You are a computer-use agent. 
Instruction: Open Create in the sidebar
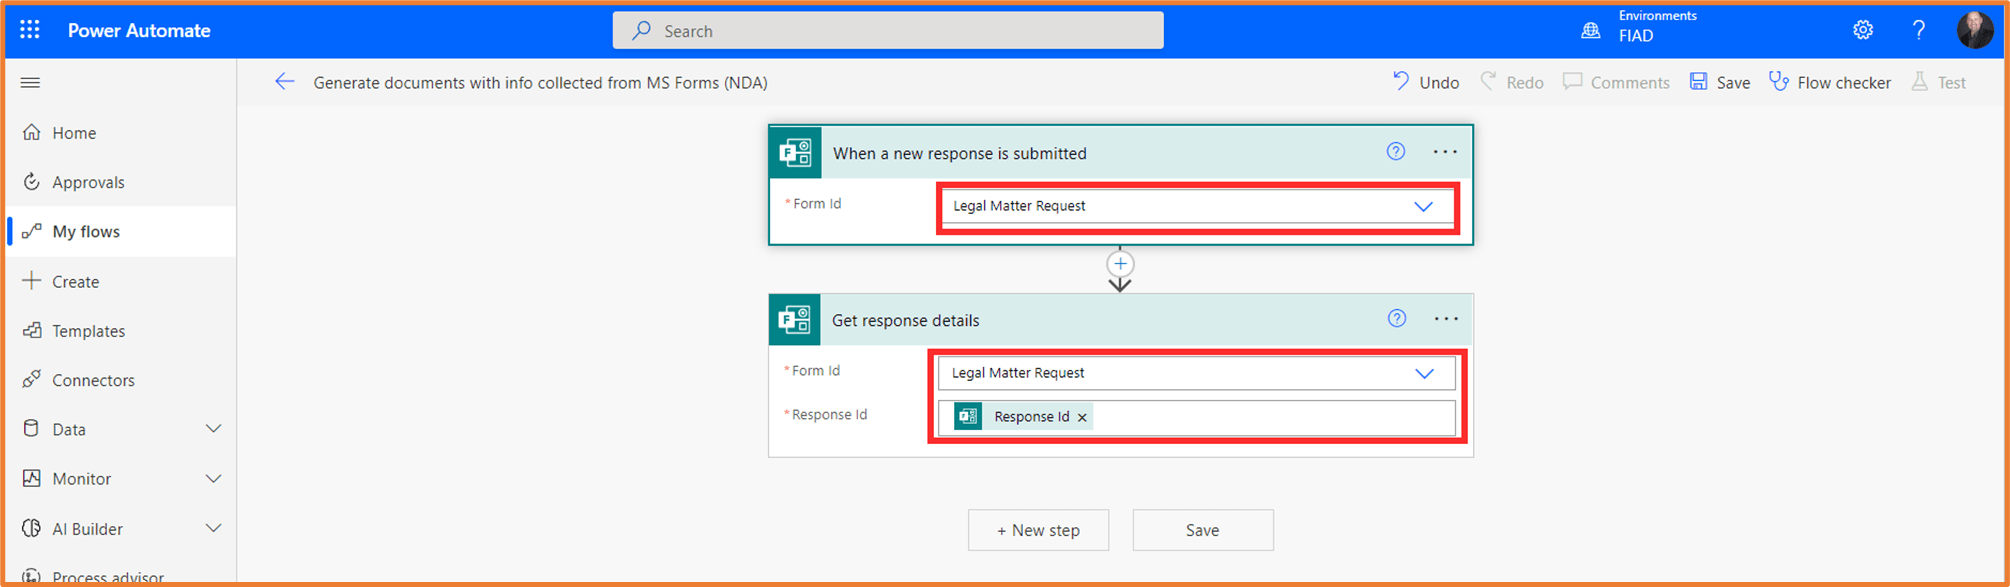(x=121, y=281)
